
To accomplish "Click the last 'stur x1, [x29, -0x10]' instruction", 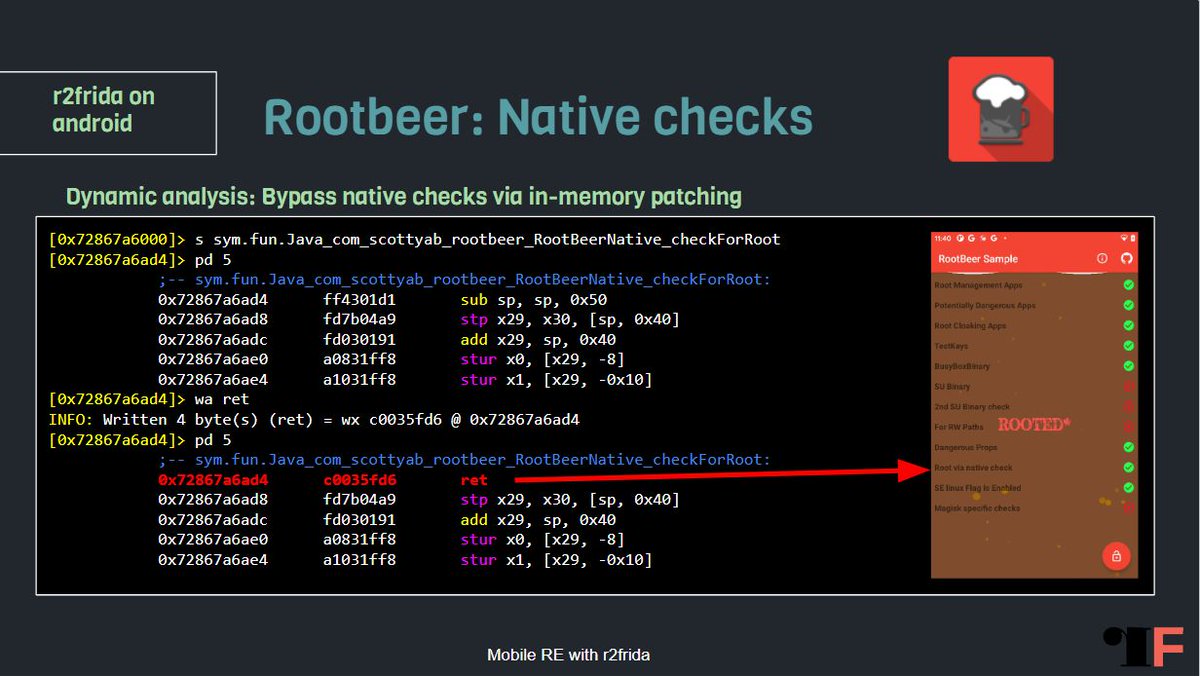I will tap(556, 560).
